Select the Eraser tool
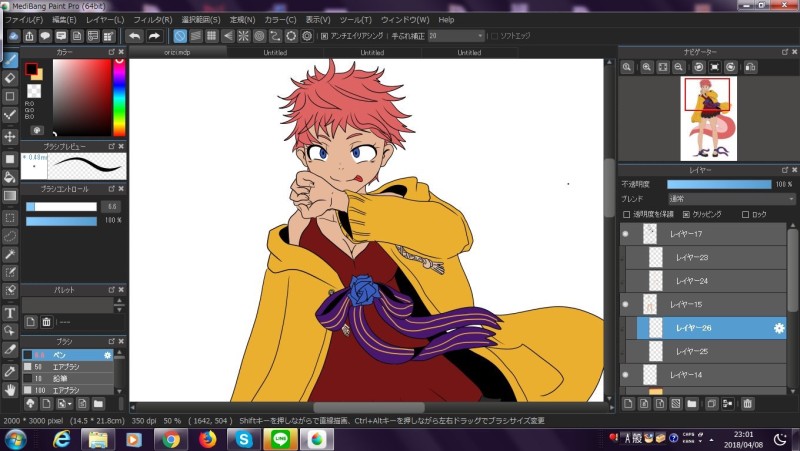 click(10, 79)
